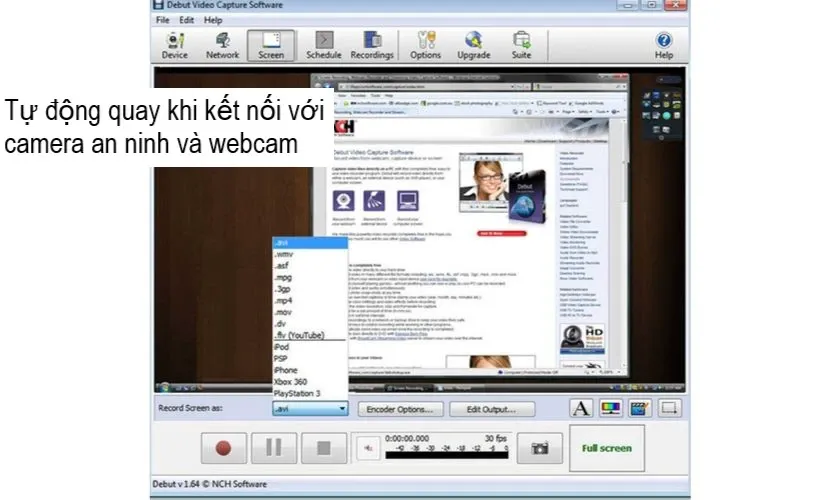Open Help from the toolbar
This screenshot has height=500, width=840.
[663, 45]
